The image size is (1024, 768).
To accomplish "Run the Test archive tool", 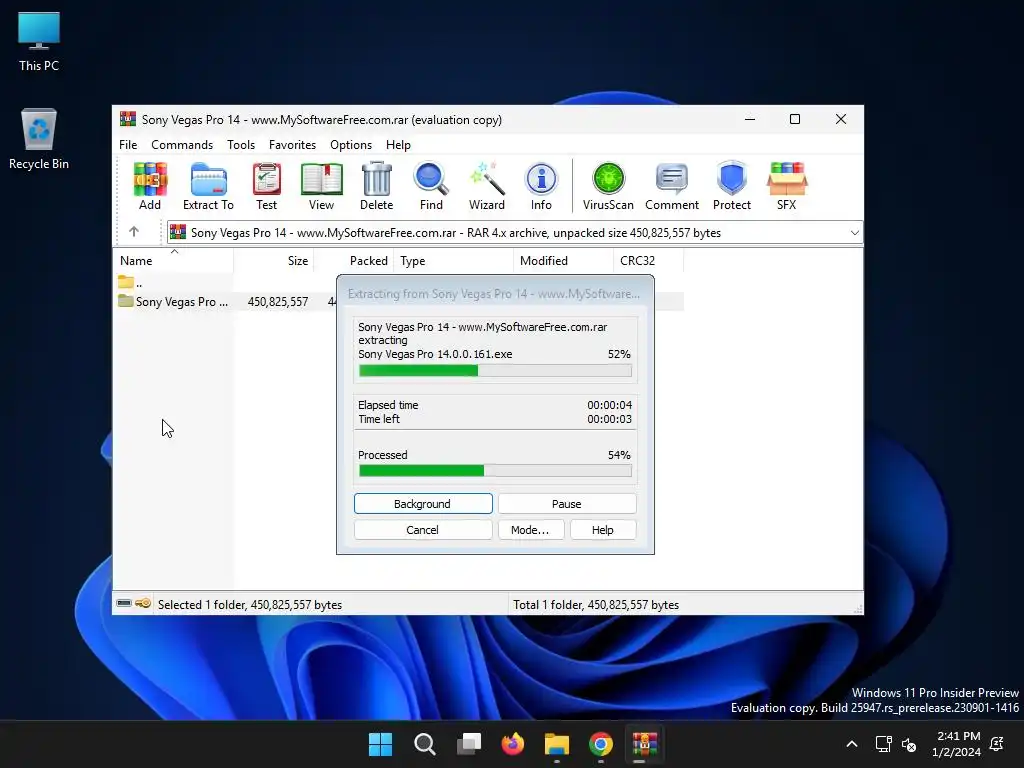I will [266, 186].
